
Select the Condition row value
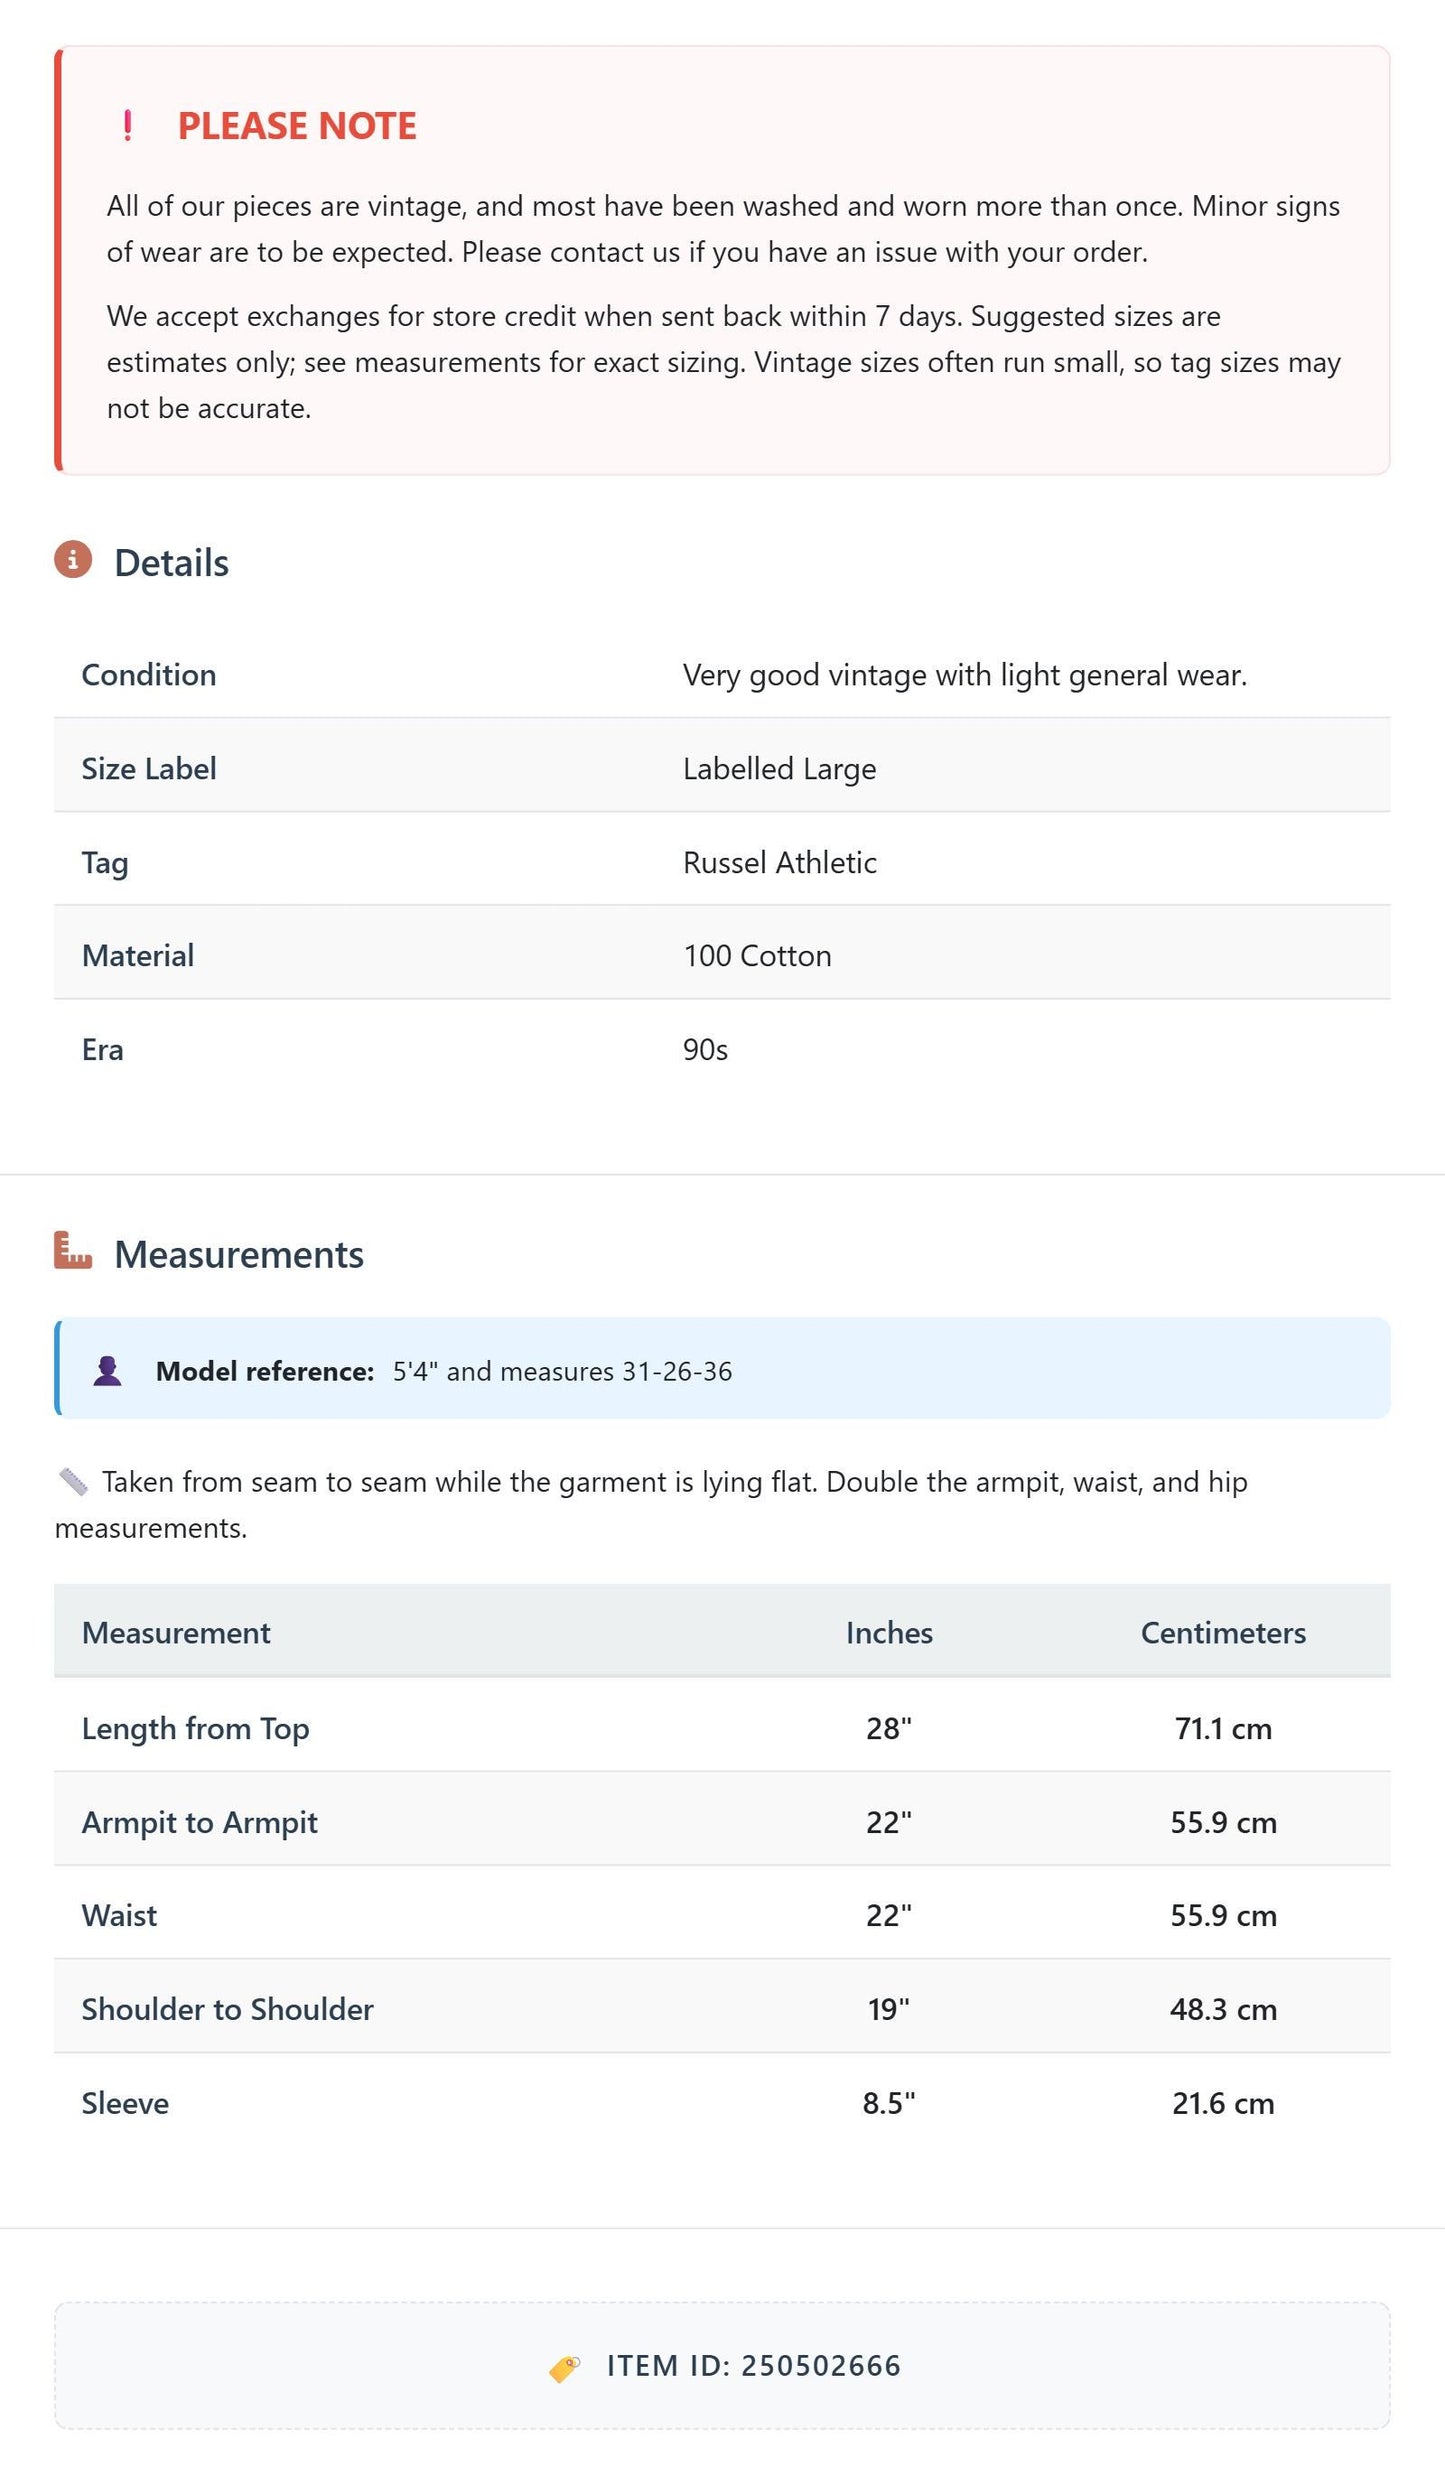[965, 675]
